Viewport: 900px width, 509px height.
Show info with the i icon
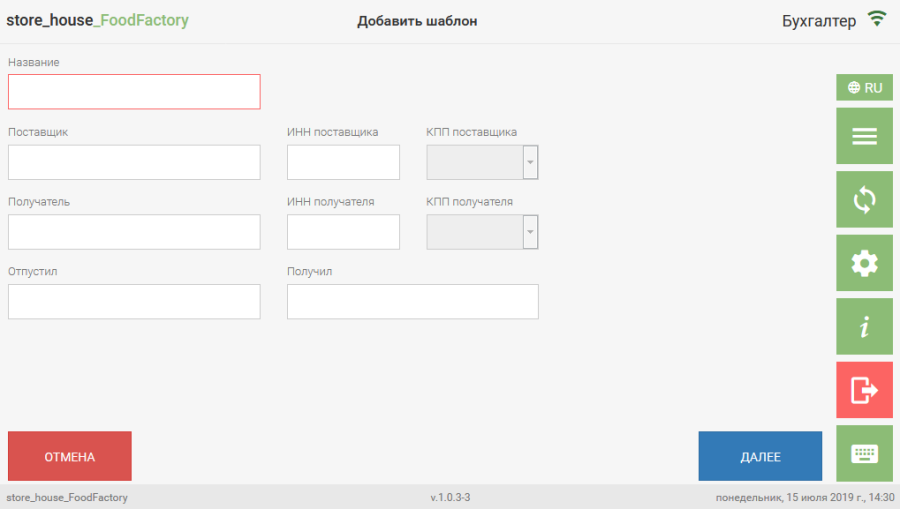click(864, 327)
